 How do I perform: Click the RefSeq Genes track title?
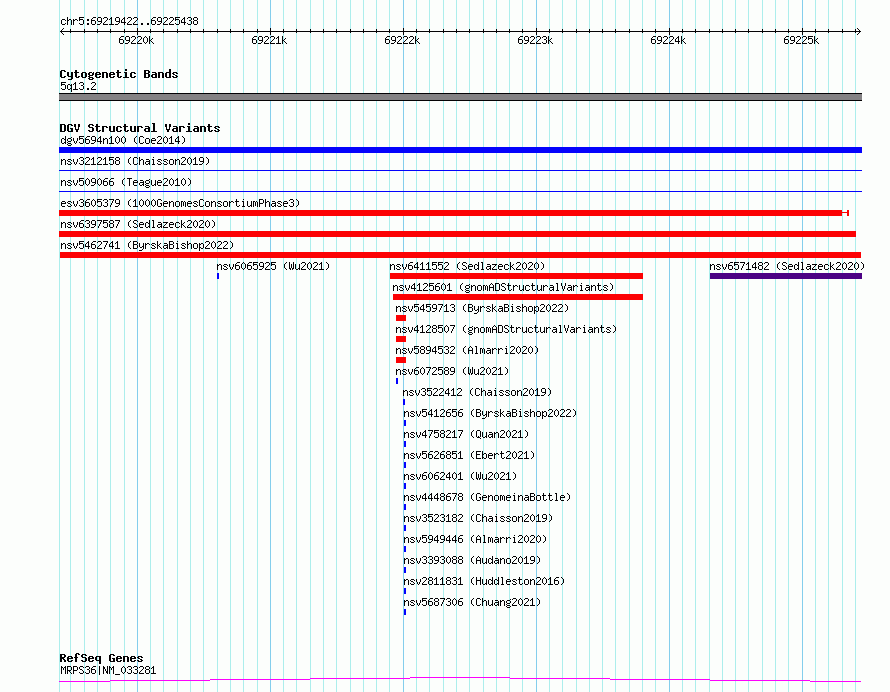[x=101, y=659]
